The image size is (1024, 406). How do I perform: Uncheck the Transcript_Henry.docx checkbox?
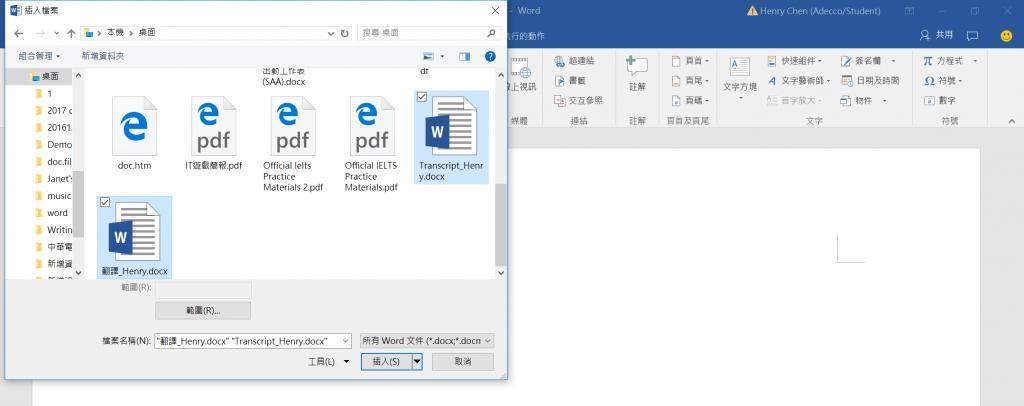421,97
